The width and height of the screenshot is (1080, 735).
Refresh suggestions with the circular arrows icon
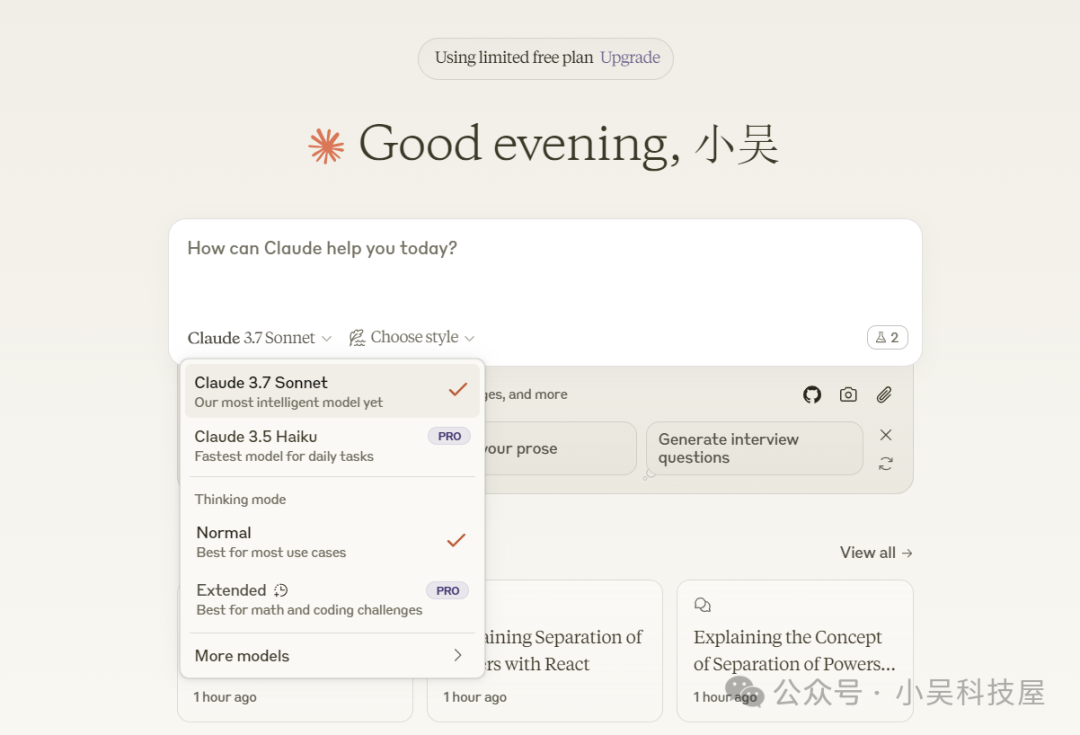pyautogui.click(x=886, y=464)
